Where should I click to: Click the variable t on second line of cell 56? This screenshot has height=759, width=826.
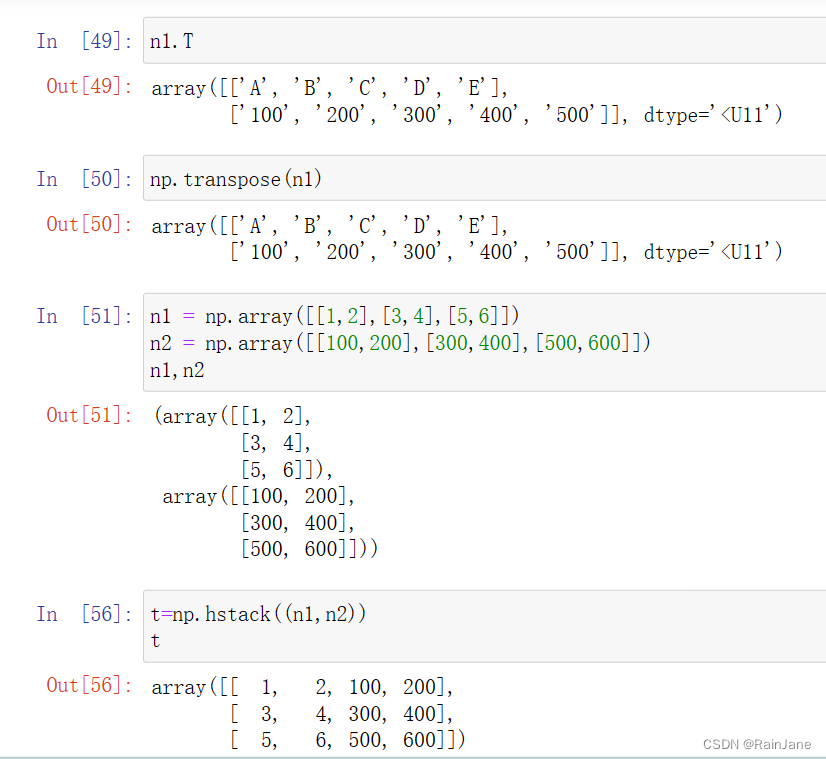[x=155, y=642]
